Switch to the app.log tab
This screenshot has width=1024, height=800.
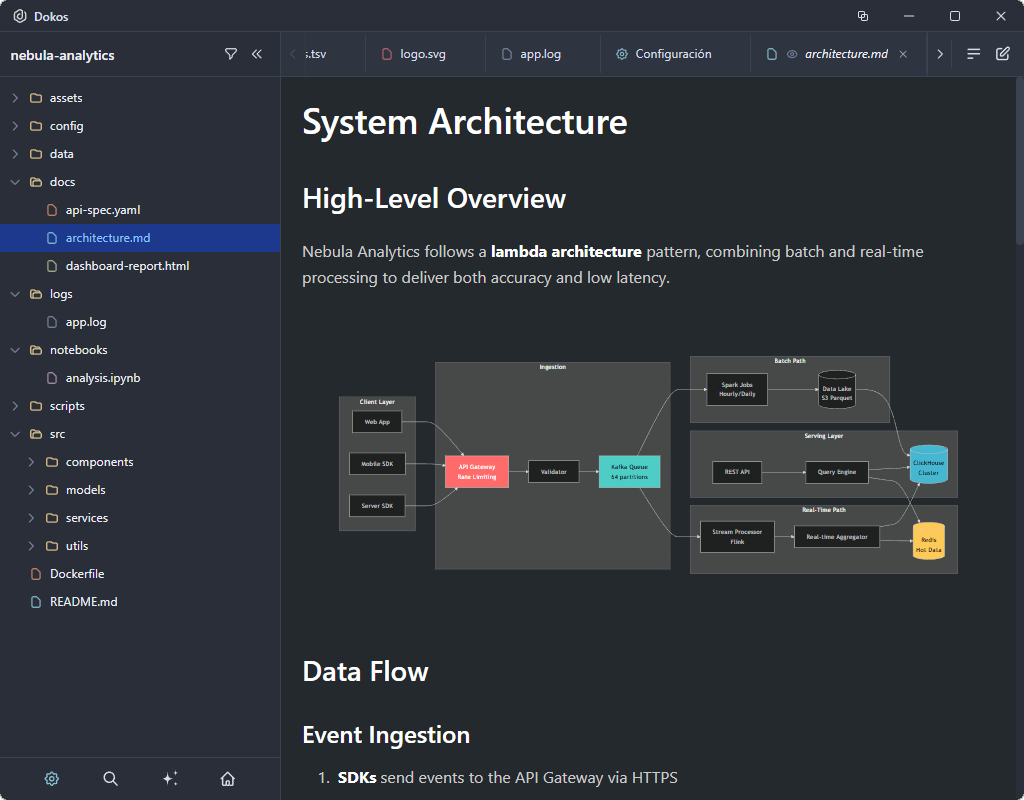pyautogui.click(x=542, y=54)
